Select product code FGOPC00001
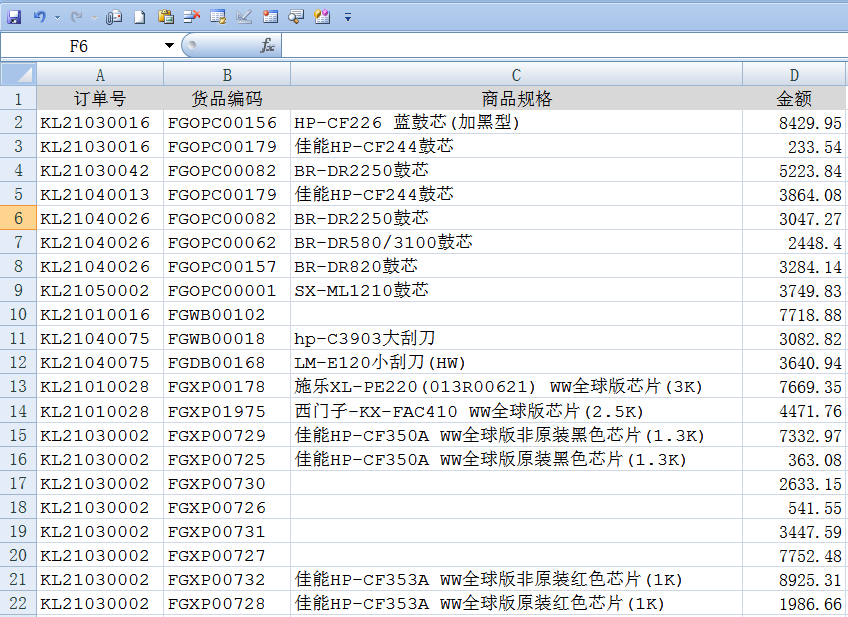Image resolution: width=848 pixels, height=617 pixels. coord(227,290)
